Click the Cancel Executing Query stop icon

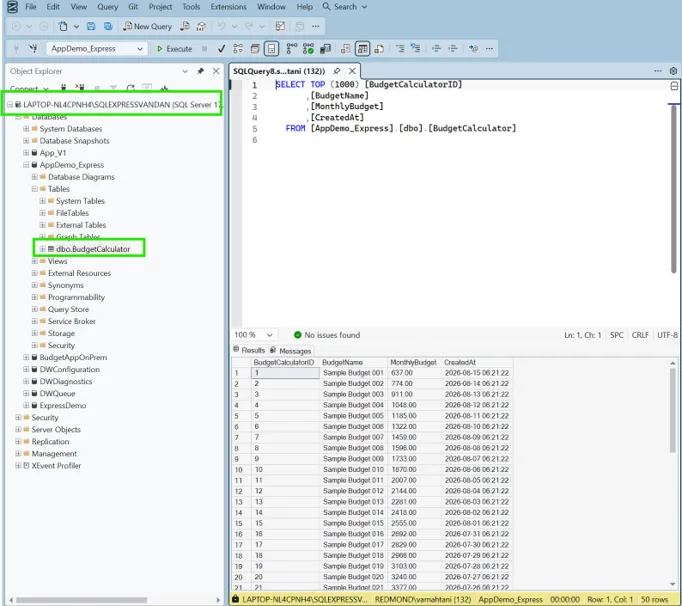pos(204,48)
